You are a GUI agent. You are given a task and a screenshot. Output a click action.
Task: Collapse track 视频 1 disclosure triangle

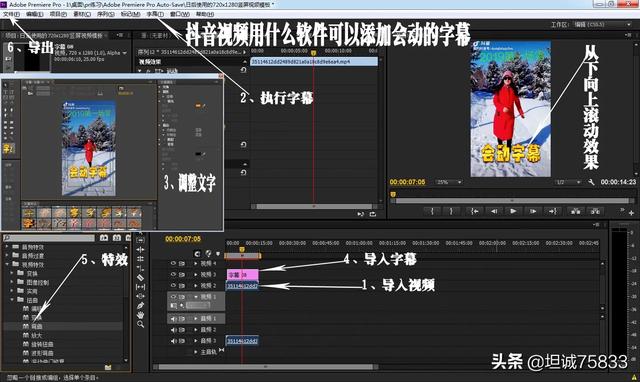pyautogui.click(x=196, y=297)
